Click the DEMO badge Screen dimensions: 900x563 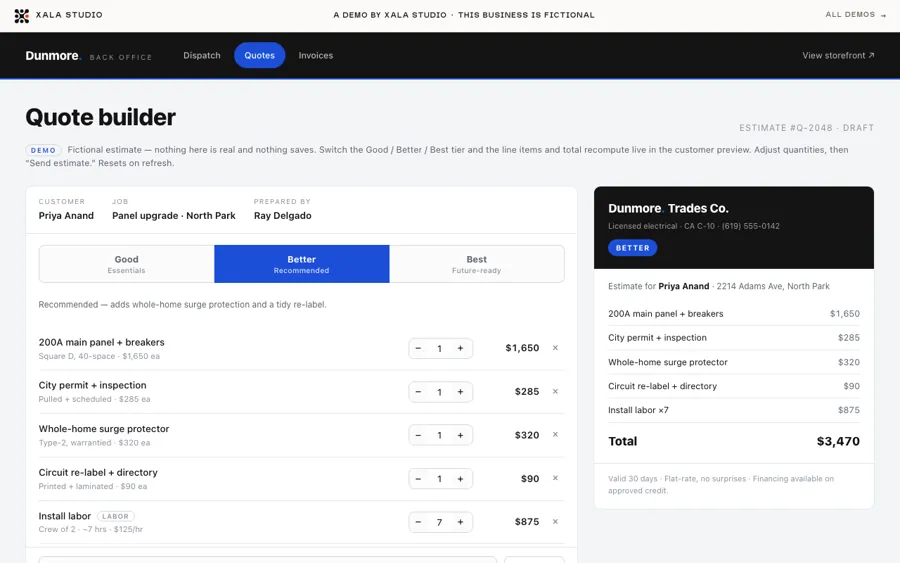(x=43, y=150)
